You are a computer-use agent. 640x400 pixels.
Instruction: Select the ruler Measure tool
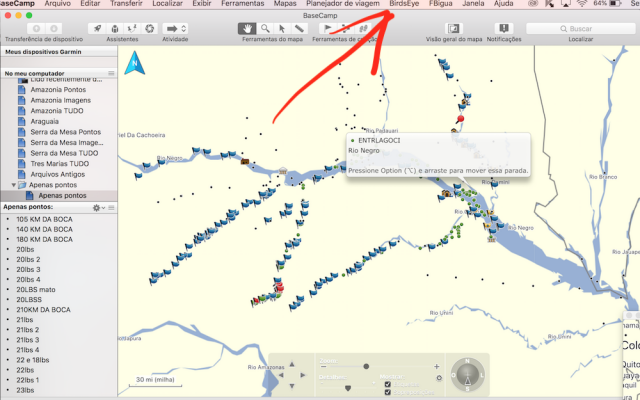(x=299, y=29)
